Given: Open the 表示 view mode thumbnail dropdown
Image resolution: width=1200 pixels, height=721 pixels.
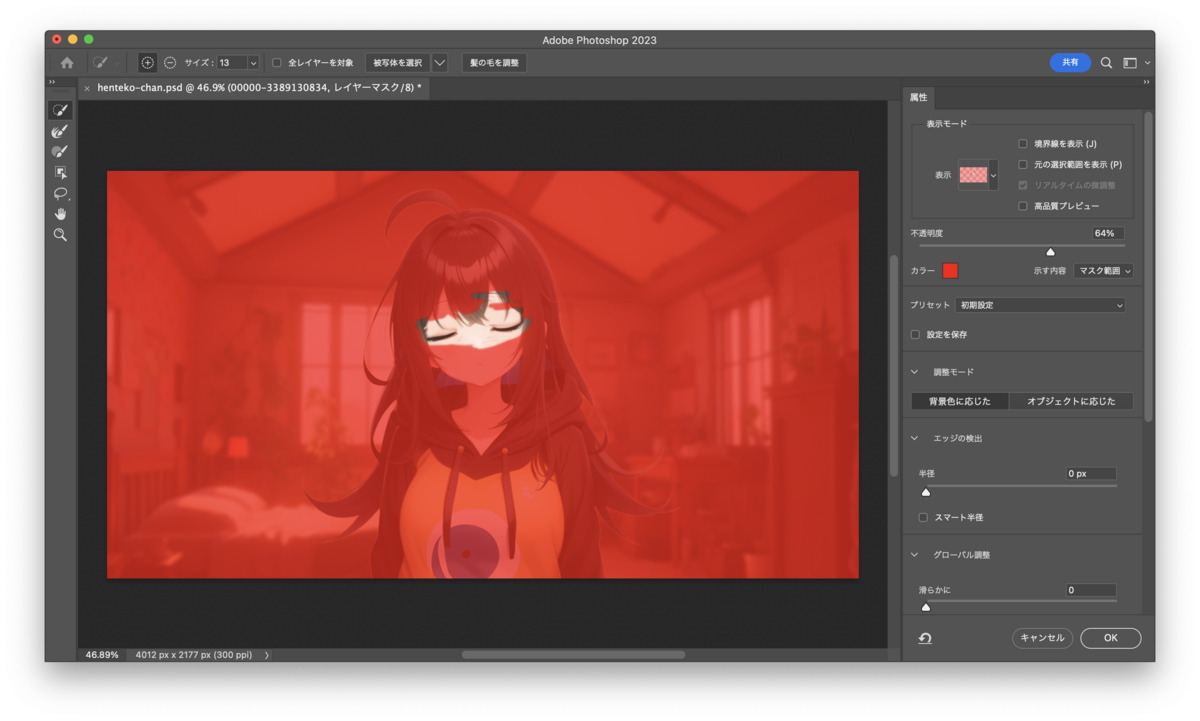Looking at the screenshot, I should tap(978, 175).
